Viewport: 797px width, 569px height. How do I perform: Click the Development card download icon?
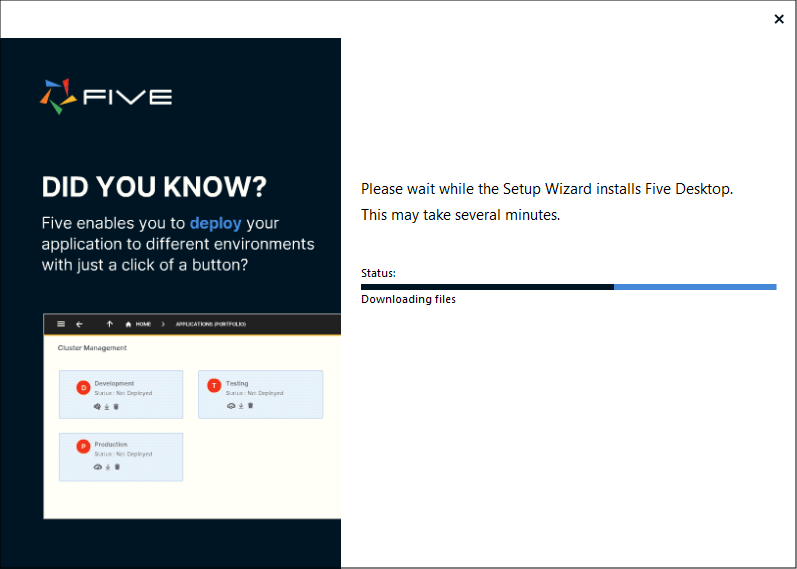pyautogui.click(x=107, y=407)
